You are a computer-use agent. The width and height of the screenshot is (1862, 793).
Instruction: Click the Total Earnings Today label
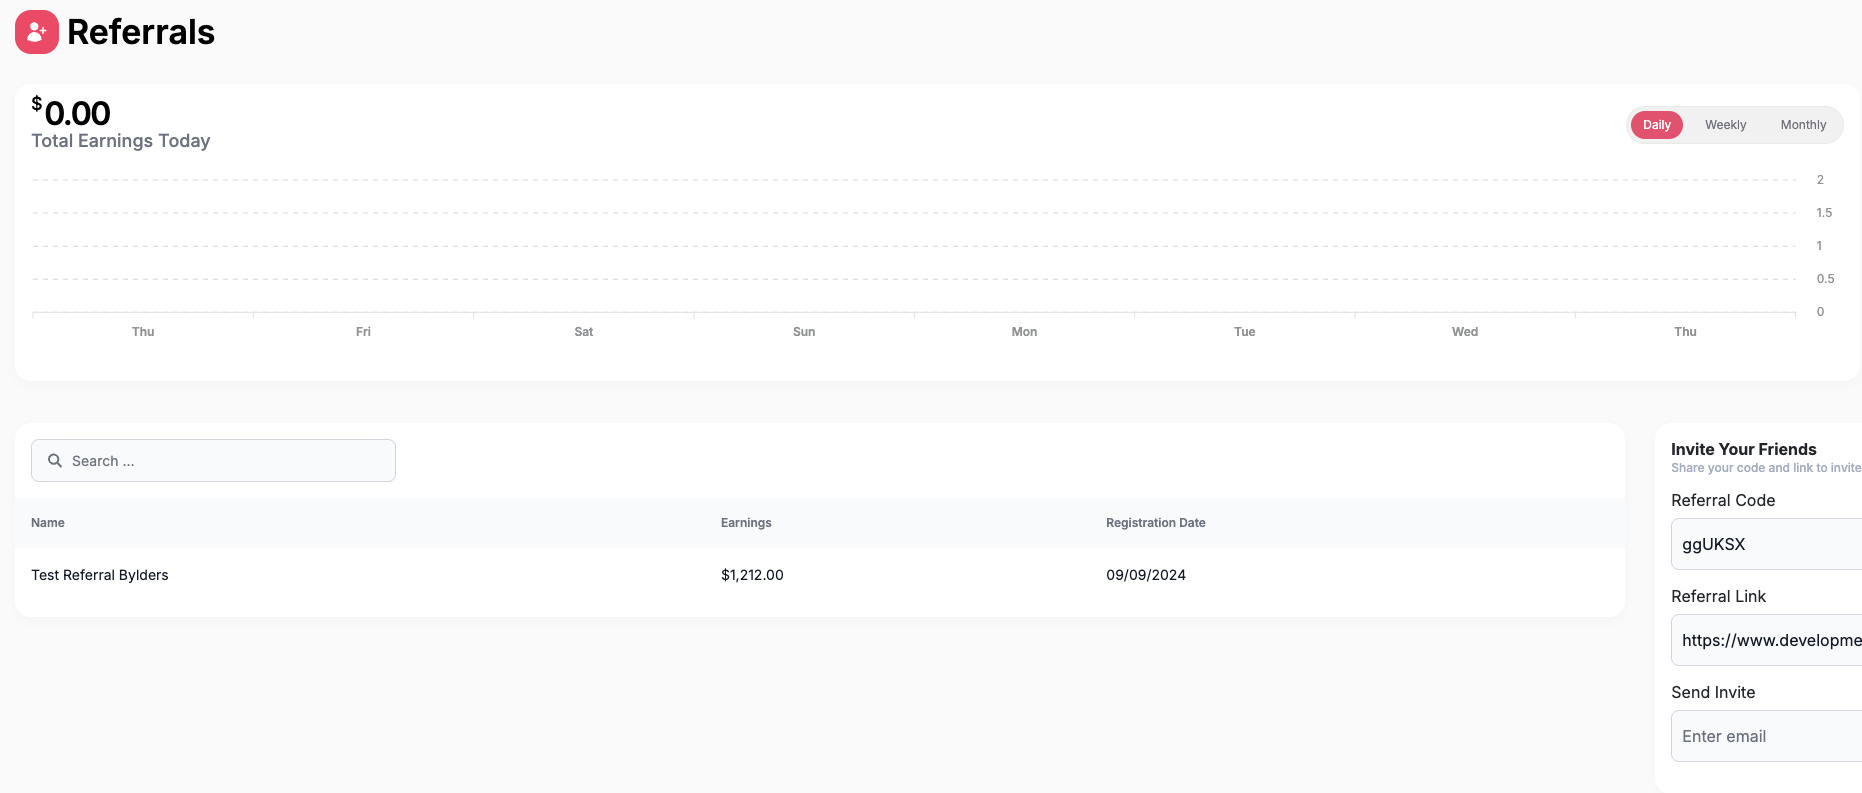121,141
